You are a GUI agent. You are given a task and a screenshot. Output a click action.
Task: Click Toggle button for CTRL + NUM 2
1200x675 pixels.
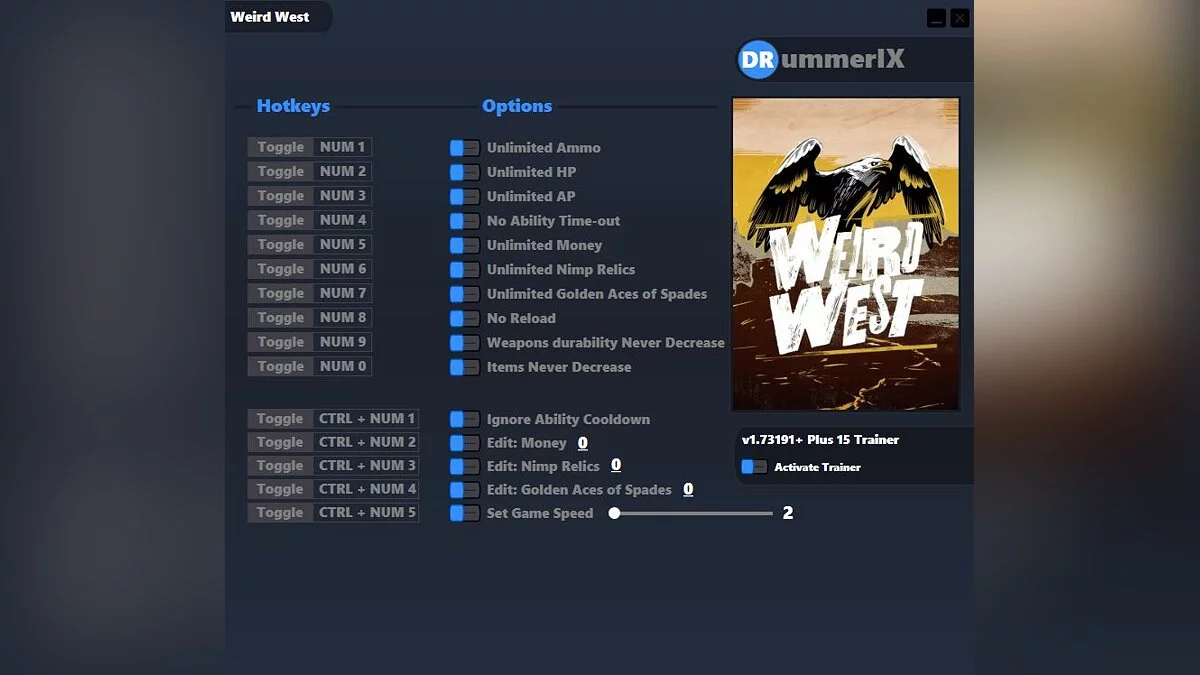pyautogui.click(x=280, y=442)
